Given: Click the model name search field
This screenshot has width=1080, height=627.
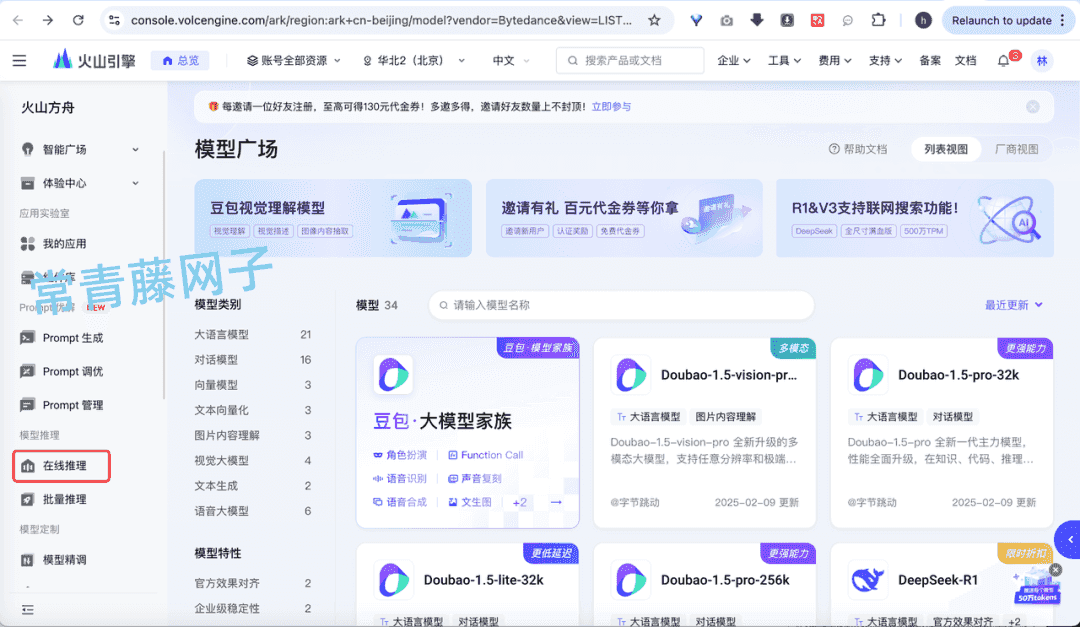Looking at the screenshot, I should (x=621, y=305).
